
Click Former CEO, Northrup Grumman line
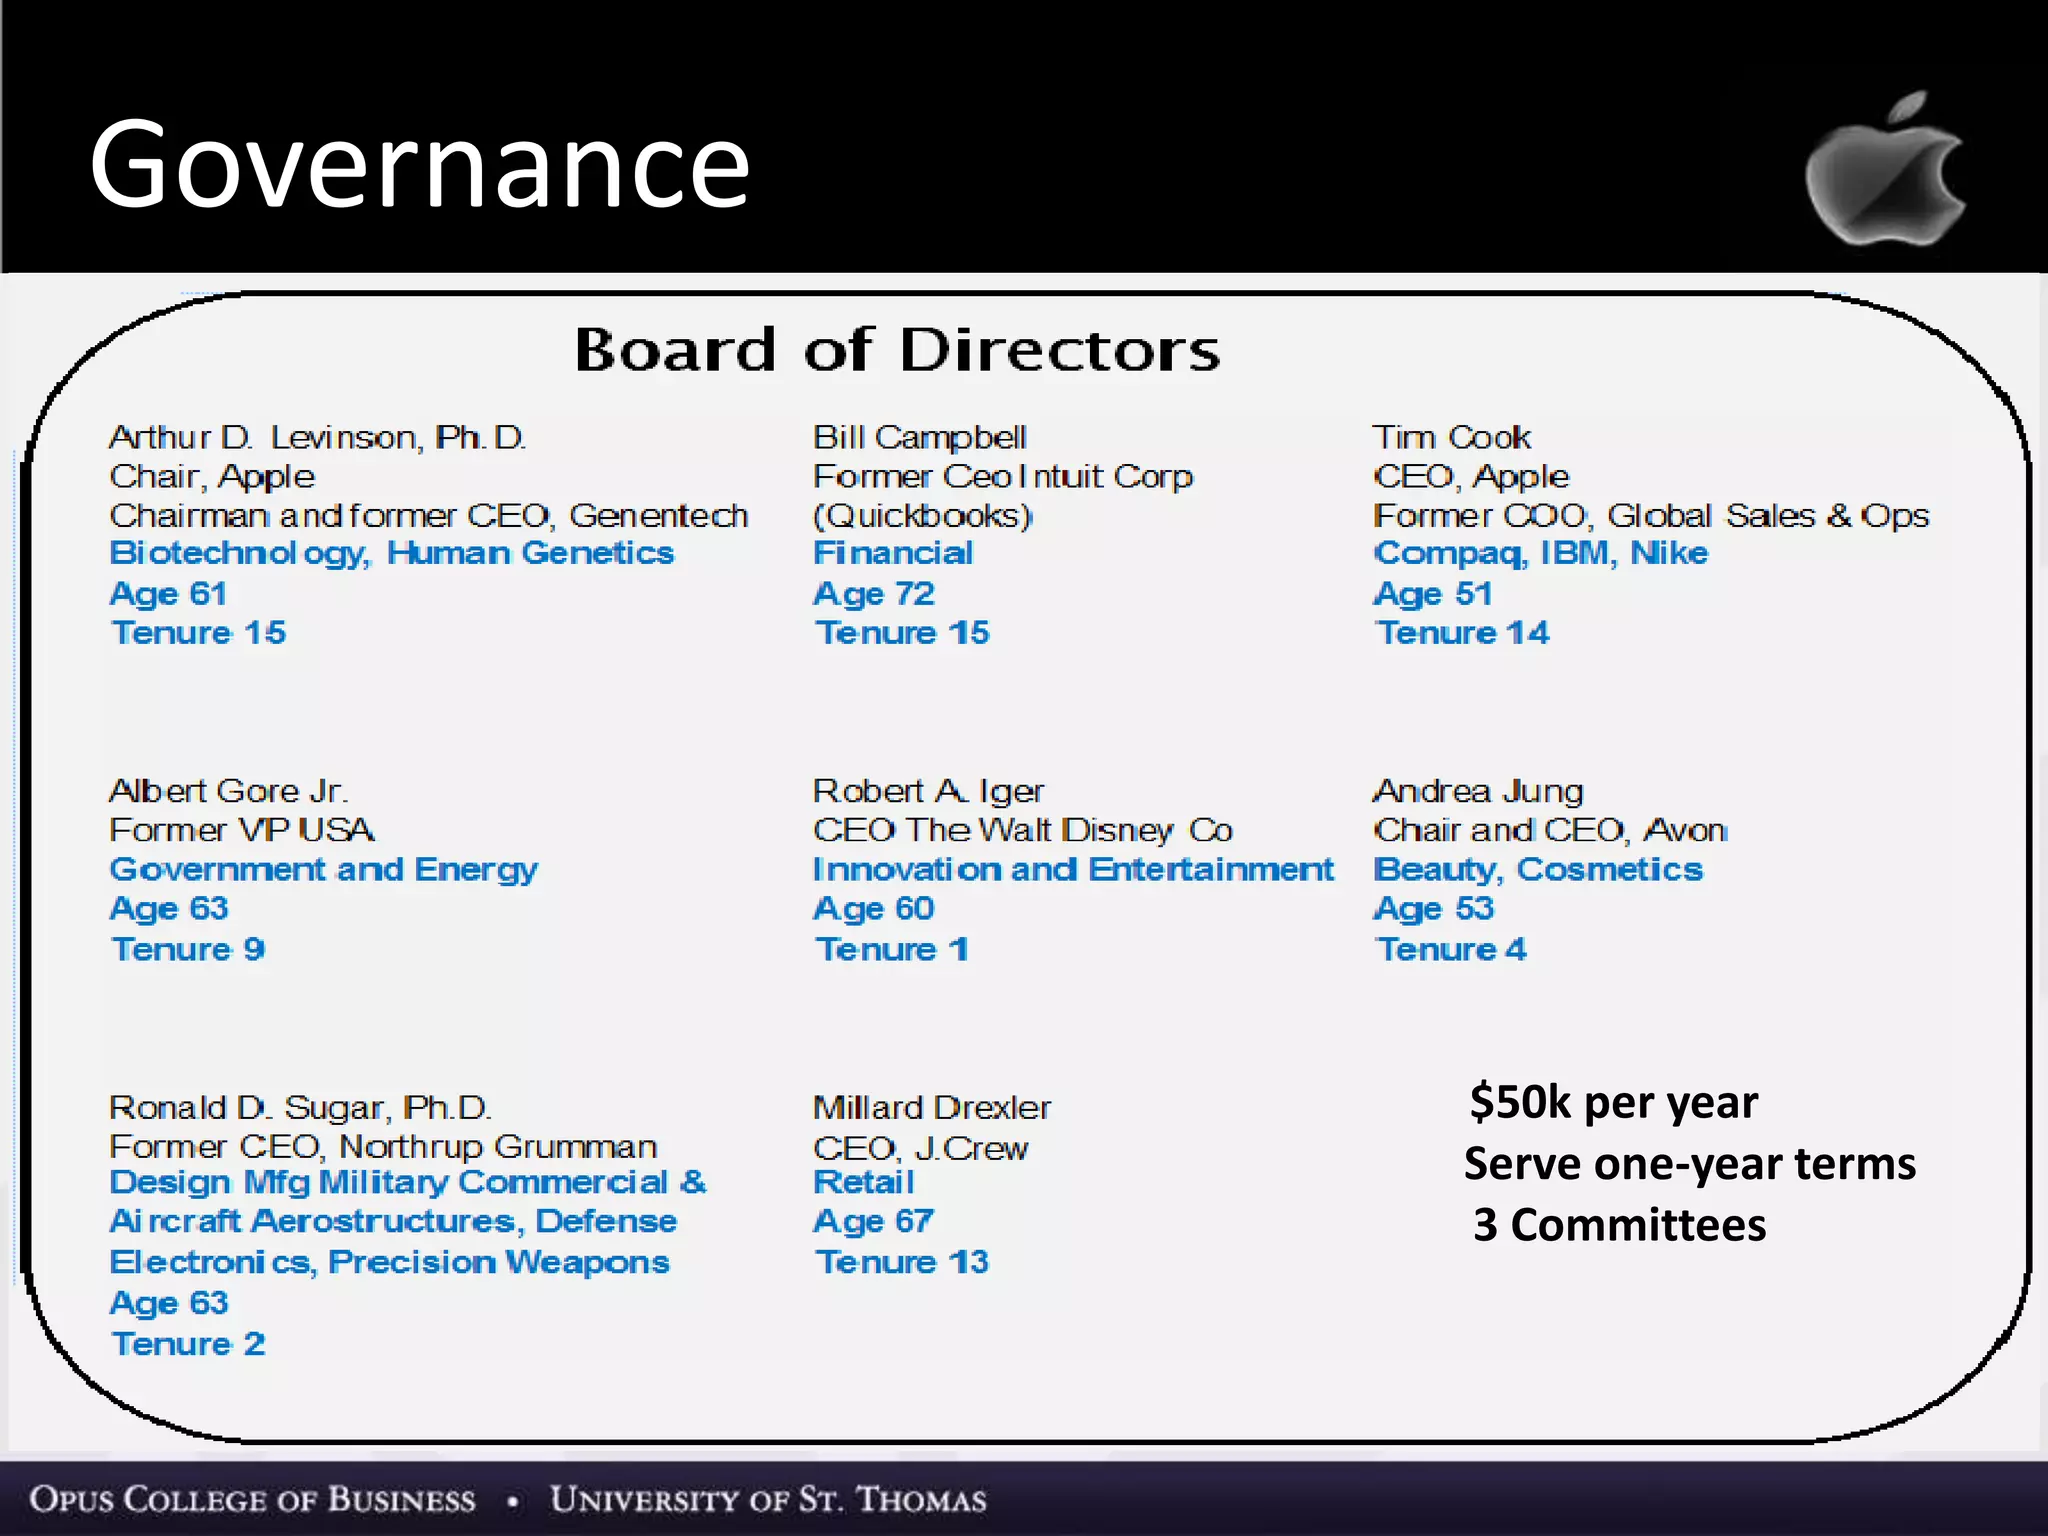pyautogui.click(x=383, y=1147)
